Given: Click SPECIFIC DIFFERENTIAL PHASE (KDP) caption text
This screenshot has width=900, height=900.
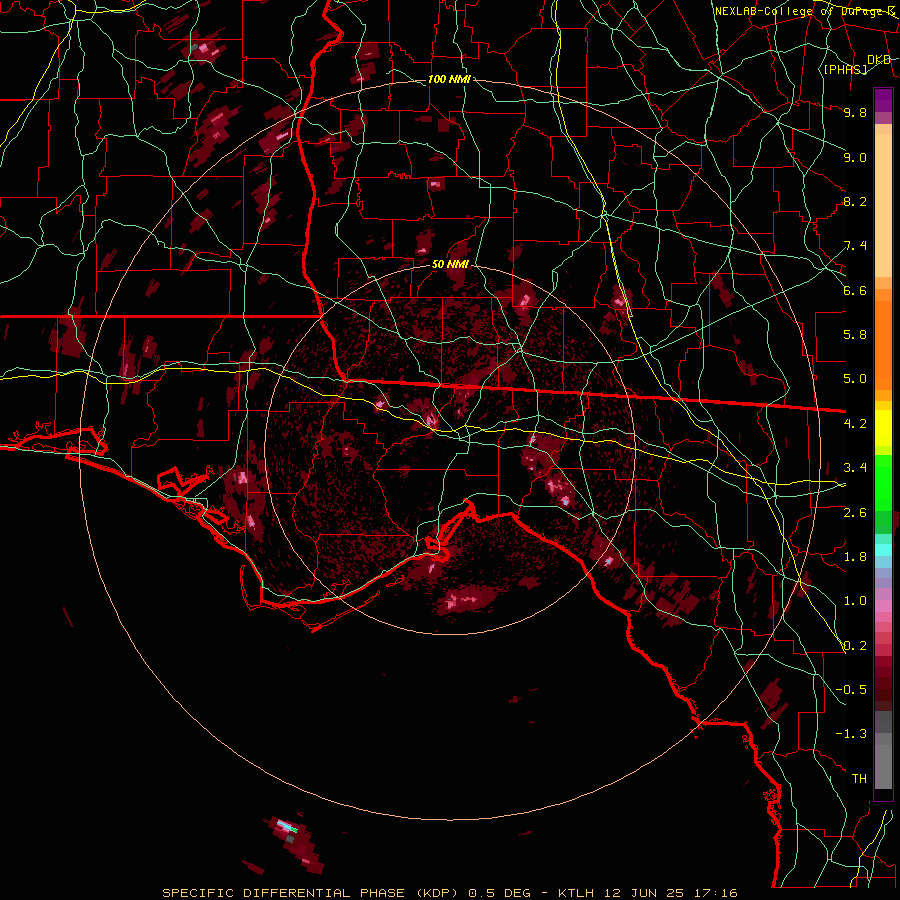Looking at the screenshot, I should pyautogui.click(x=312, y=893).
